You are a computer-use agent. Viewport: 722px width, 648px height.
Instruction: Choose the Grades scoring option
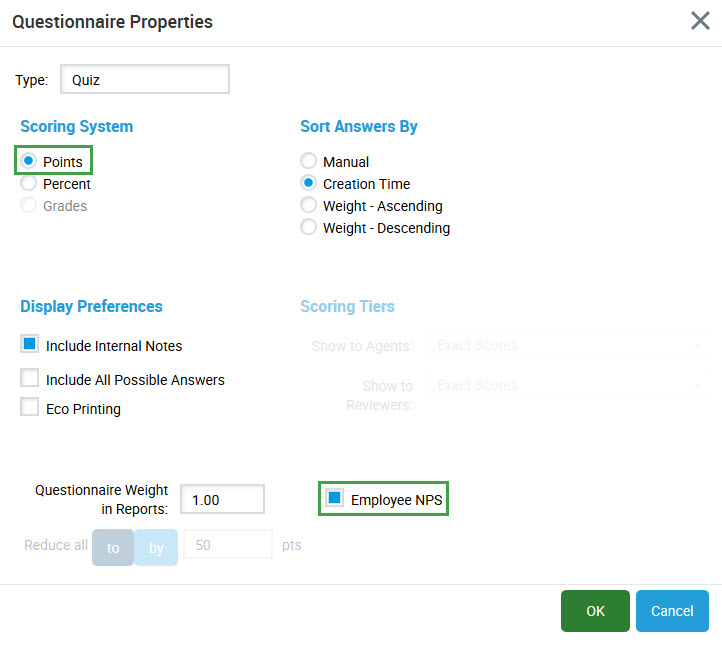click(29, 206)
